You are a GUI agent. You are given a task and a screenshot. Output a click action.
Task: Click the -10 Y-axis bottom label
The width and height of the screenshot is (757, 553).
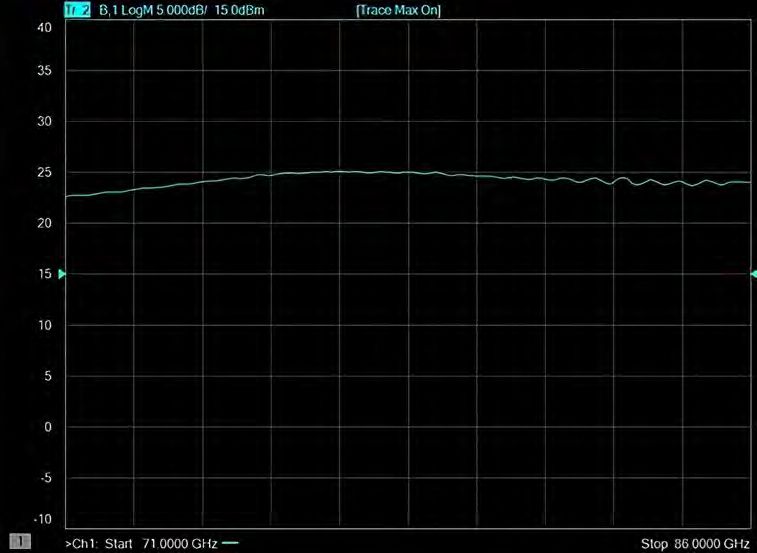[x=42, y=519]
